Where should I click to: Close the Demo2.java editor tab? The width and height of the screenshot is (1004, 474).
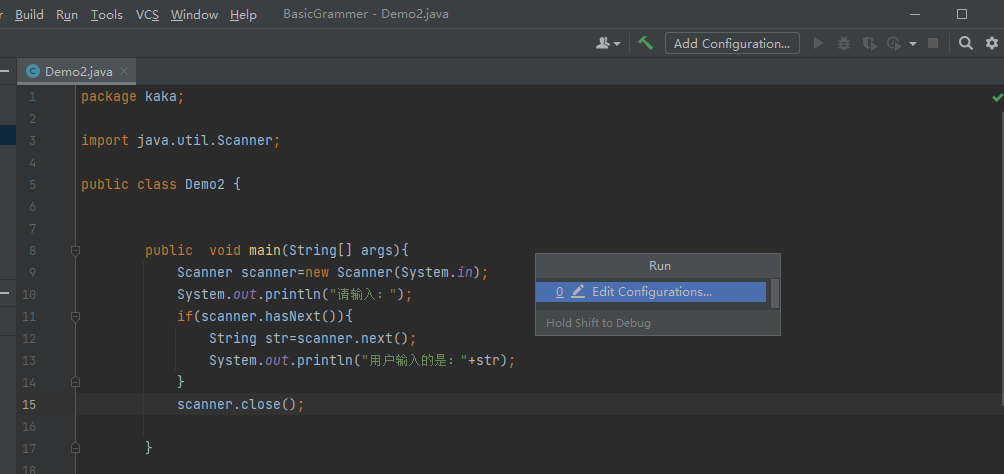(124, 71)
